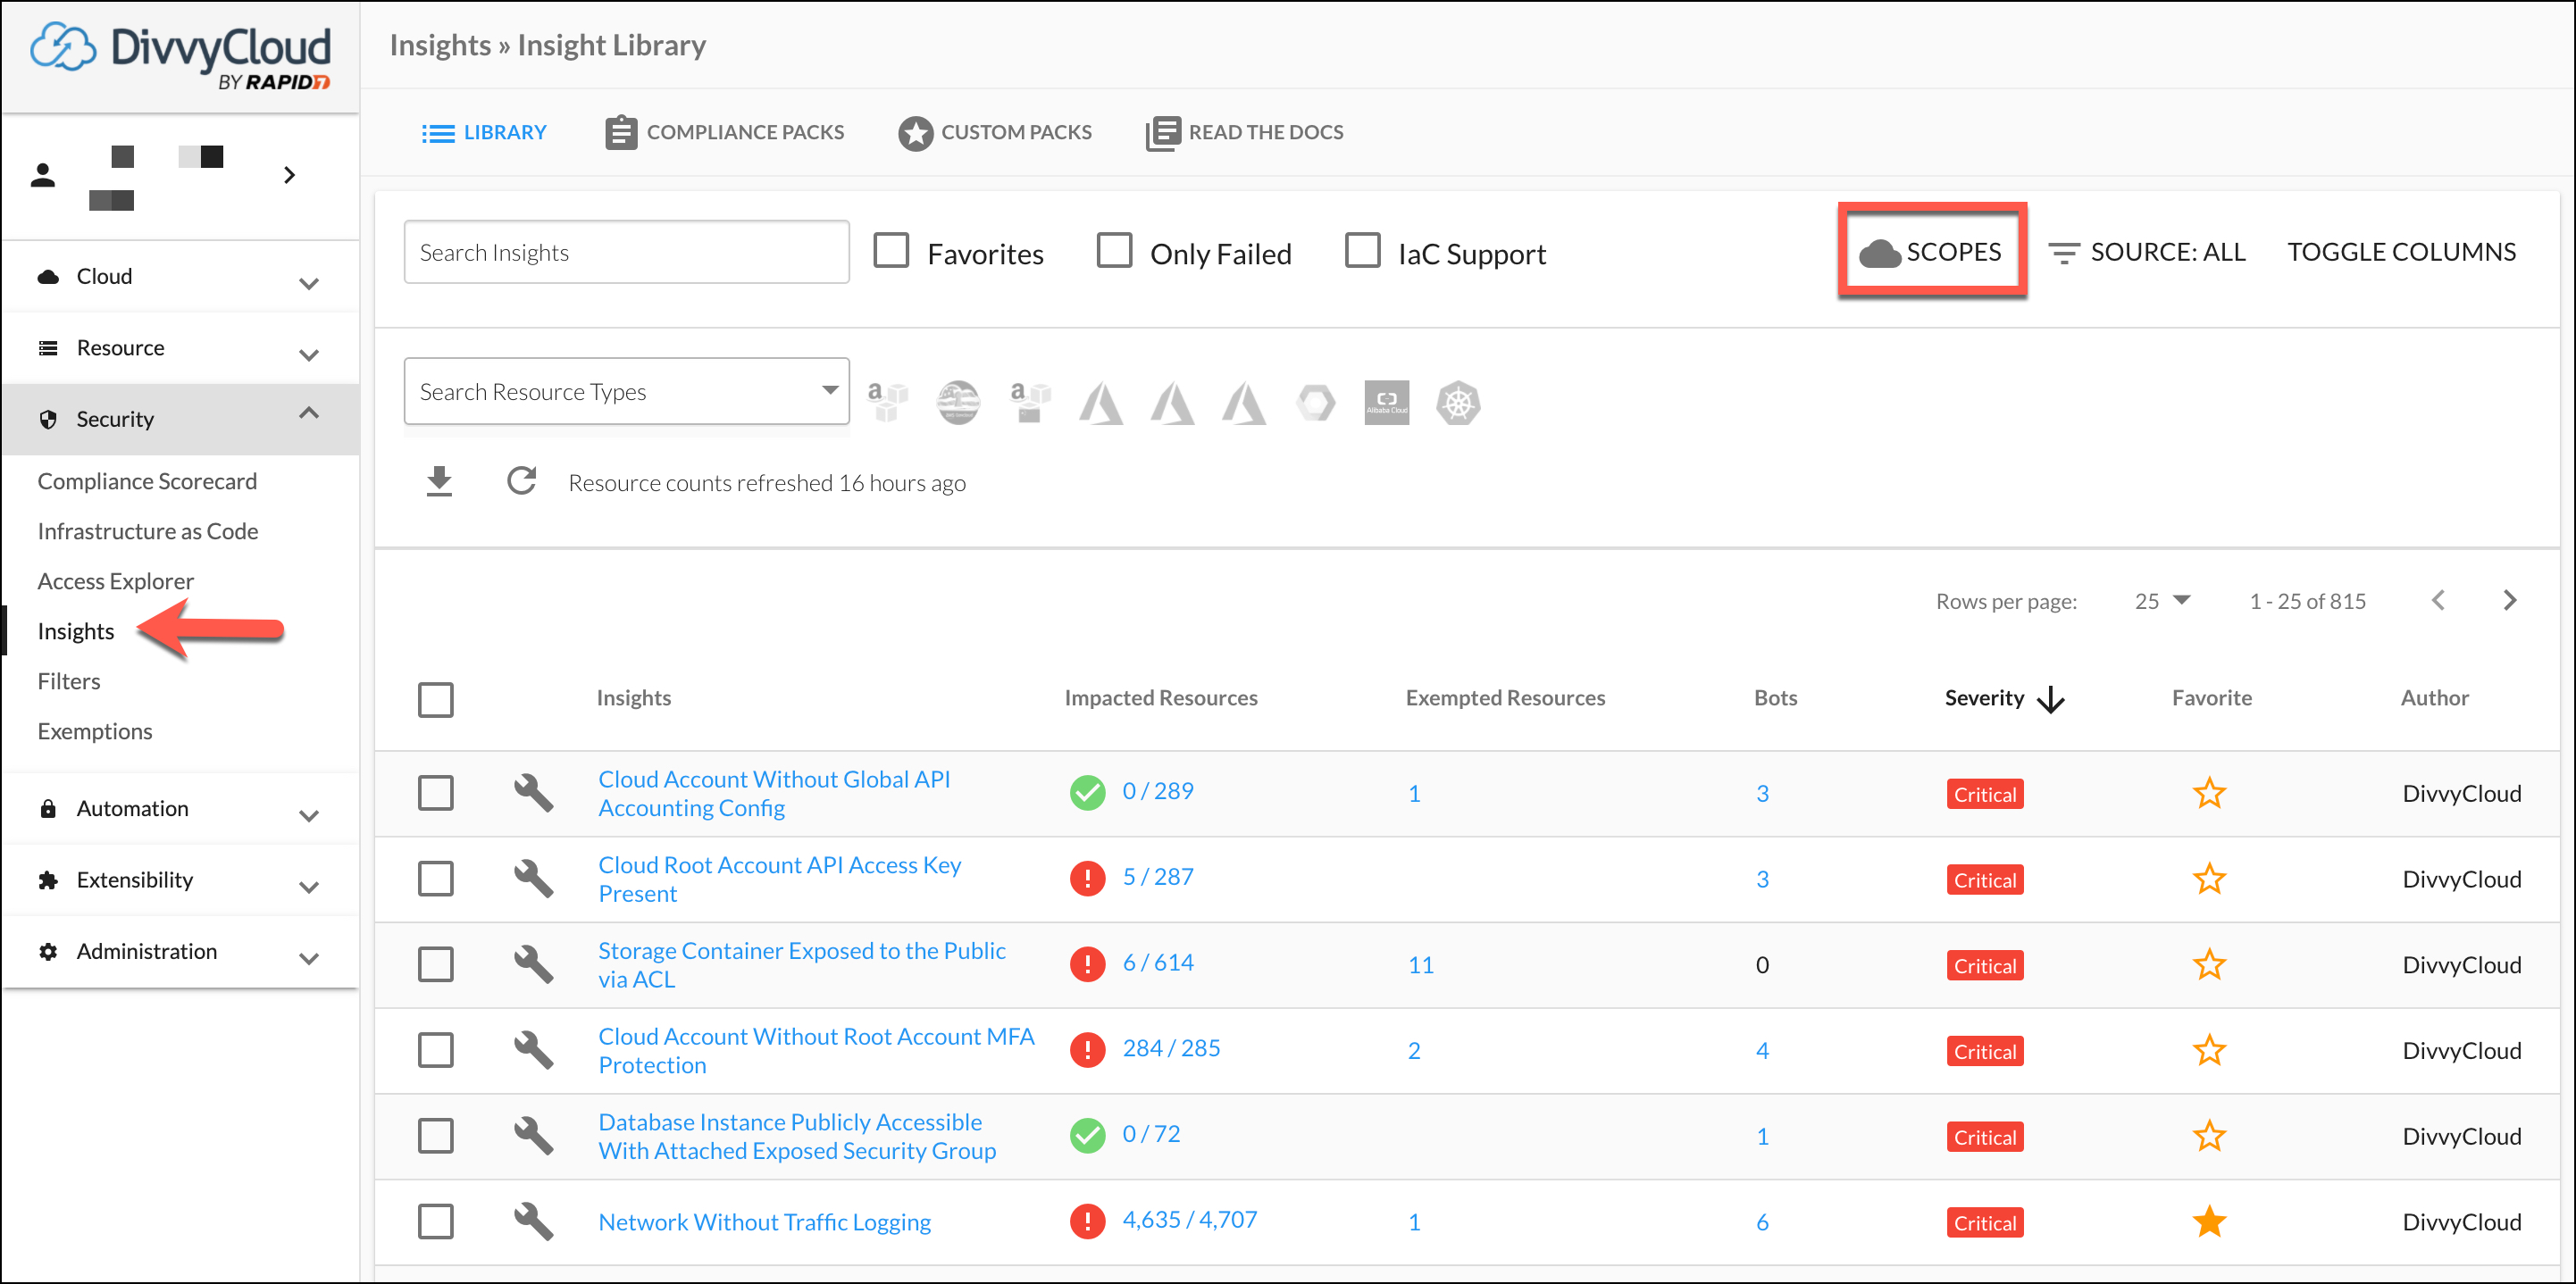Filter by the AWS China icon
This screenshot has height=1284, width=2576.
point(1030,402)
